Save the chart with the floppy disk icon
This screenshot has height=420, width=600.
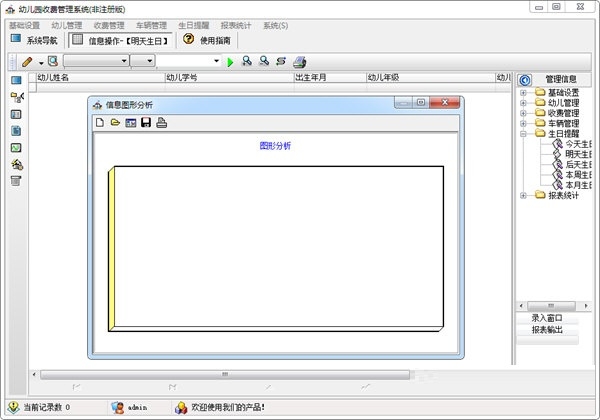coord(146,123)
